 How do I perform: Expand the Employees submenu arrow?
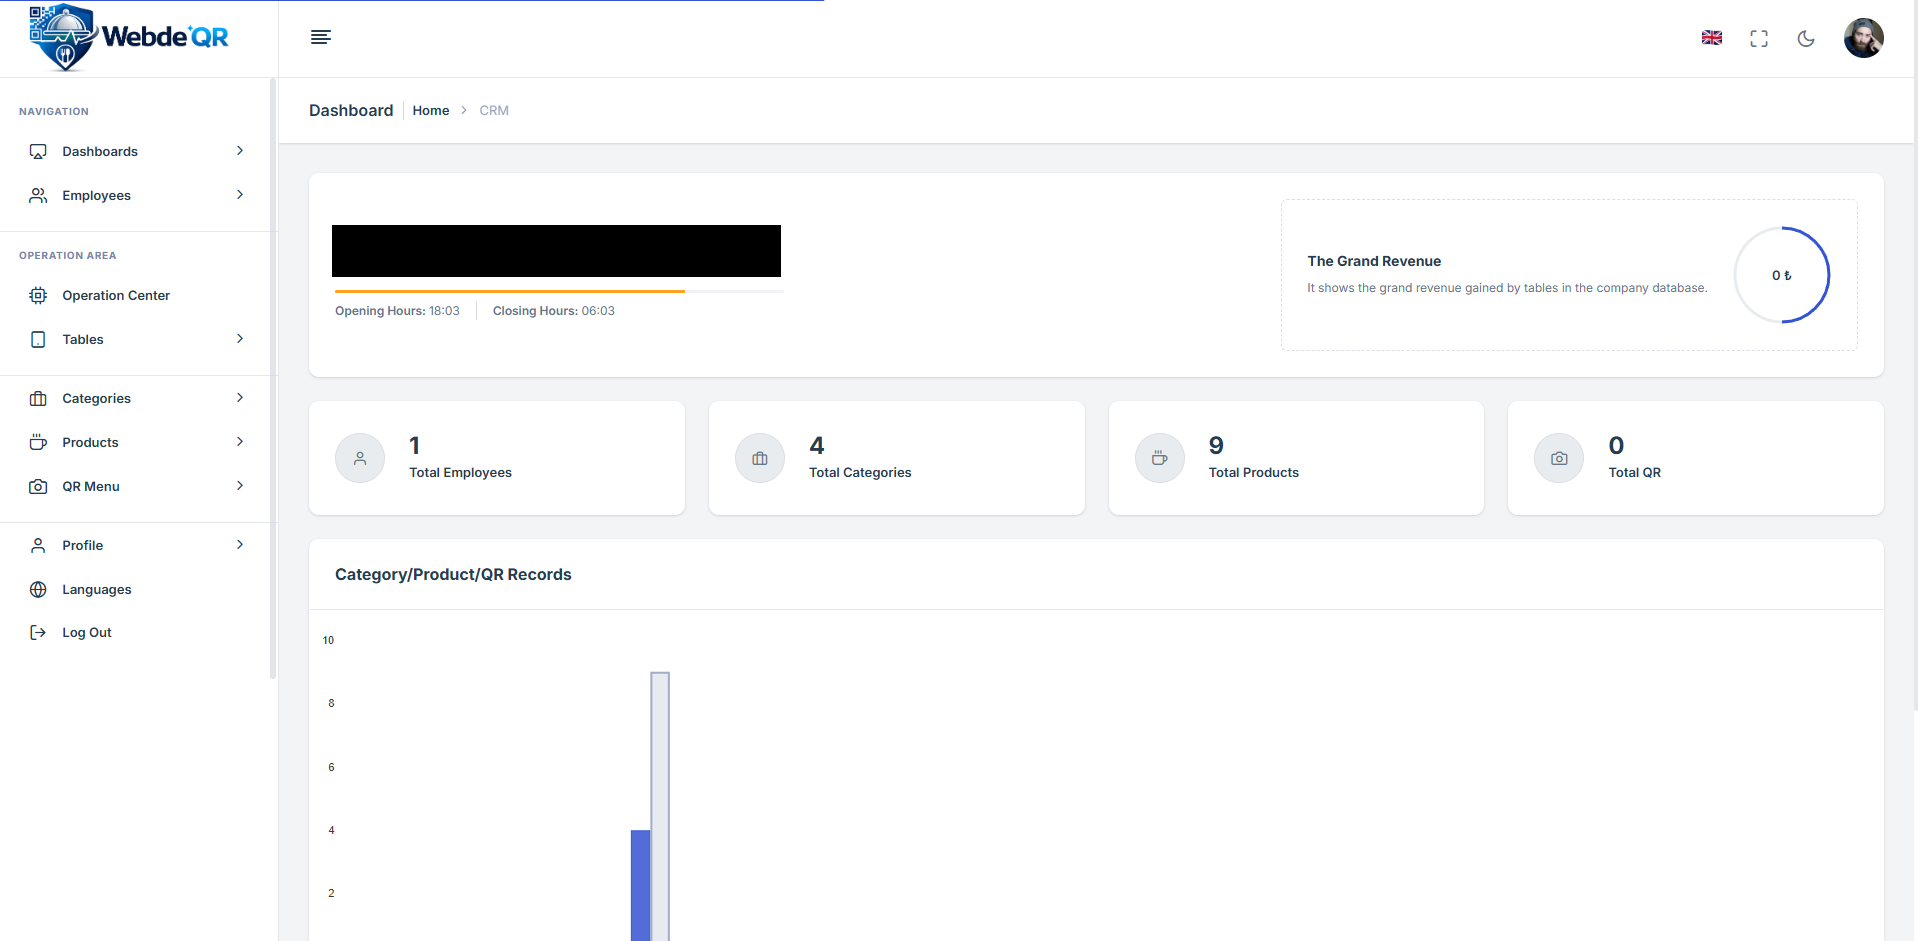240,195
